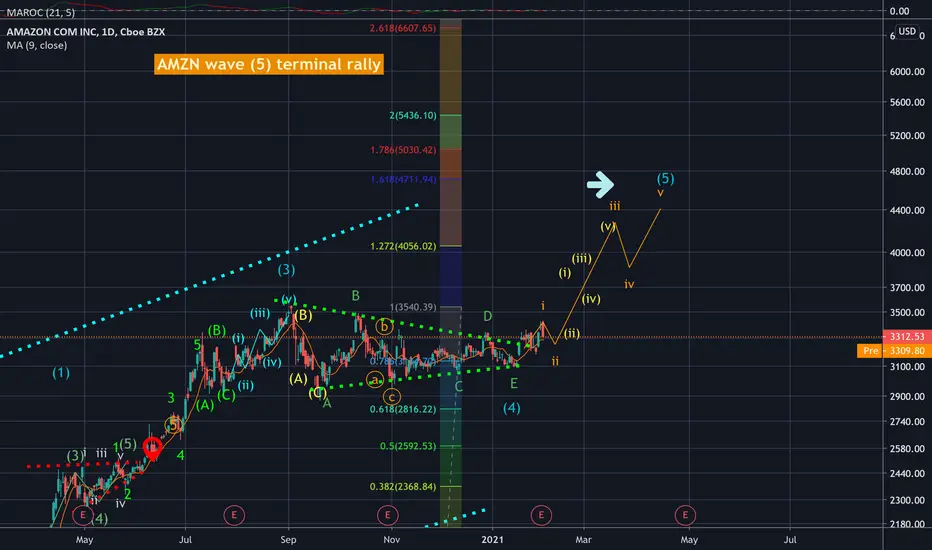
Task: Click the Nov label on time axis
Action: point(391,540)
